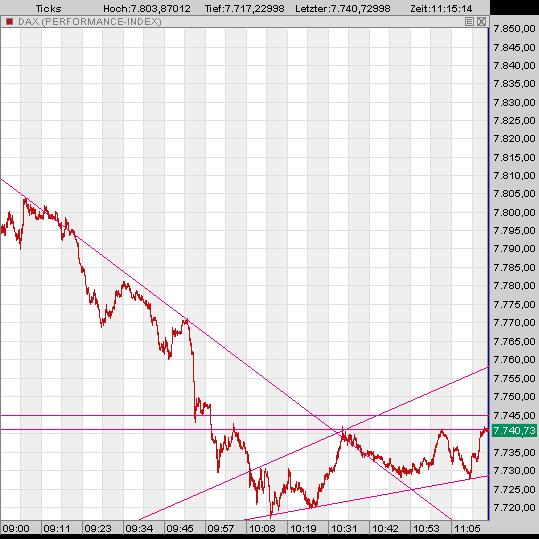539x539 pixels.
Task: Click the 09:57 time axis label
Action: 221,528
